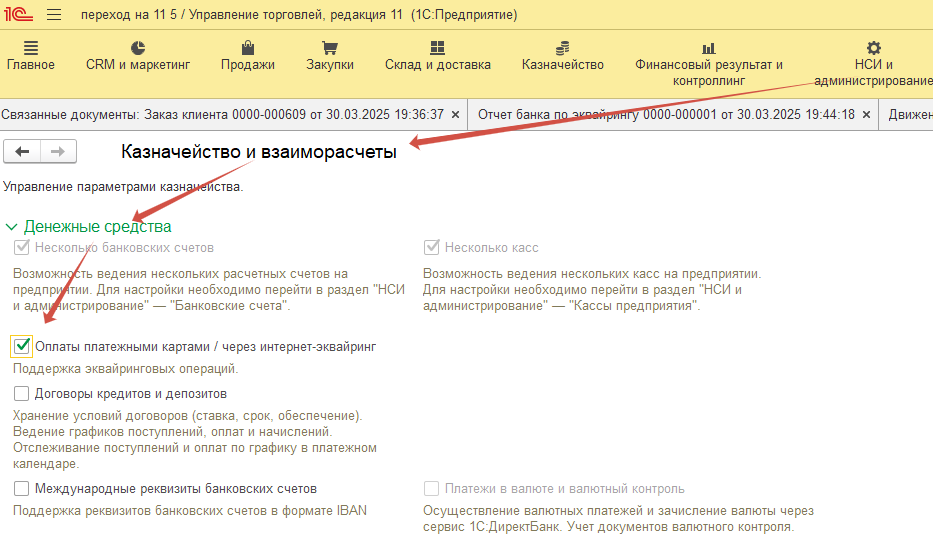This screenshot has height=540, width=933.
Task: Click Поддержка эквайринговых операций description
Action: tap(126, 369)
